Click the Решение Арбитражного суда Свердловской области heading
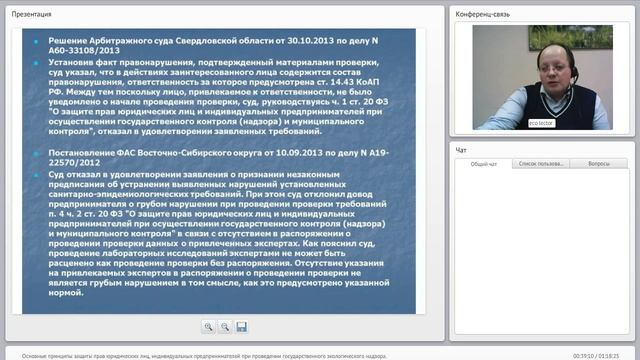The image size is (640, 360). click(213, 45)
